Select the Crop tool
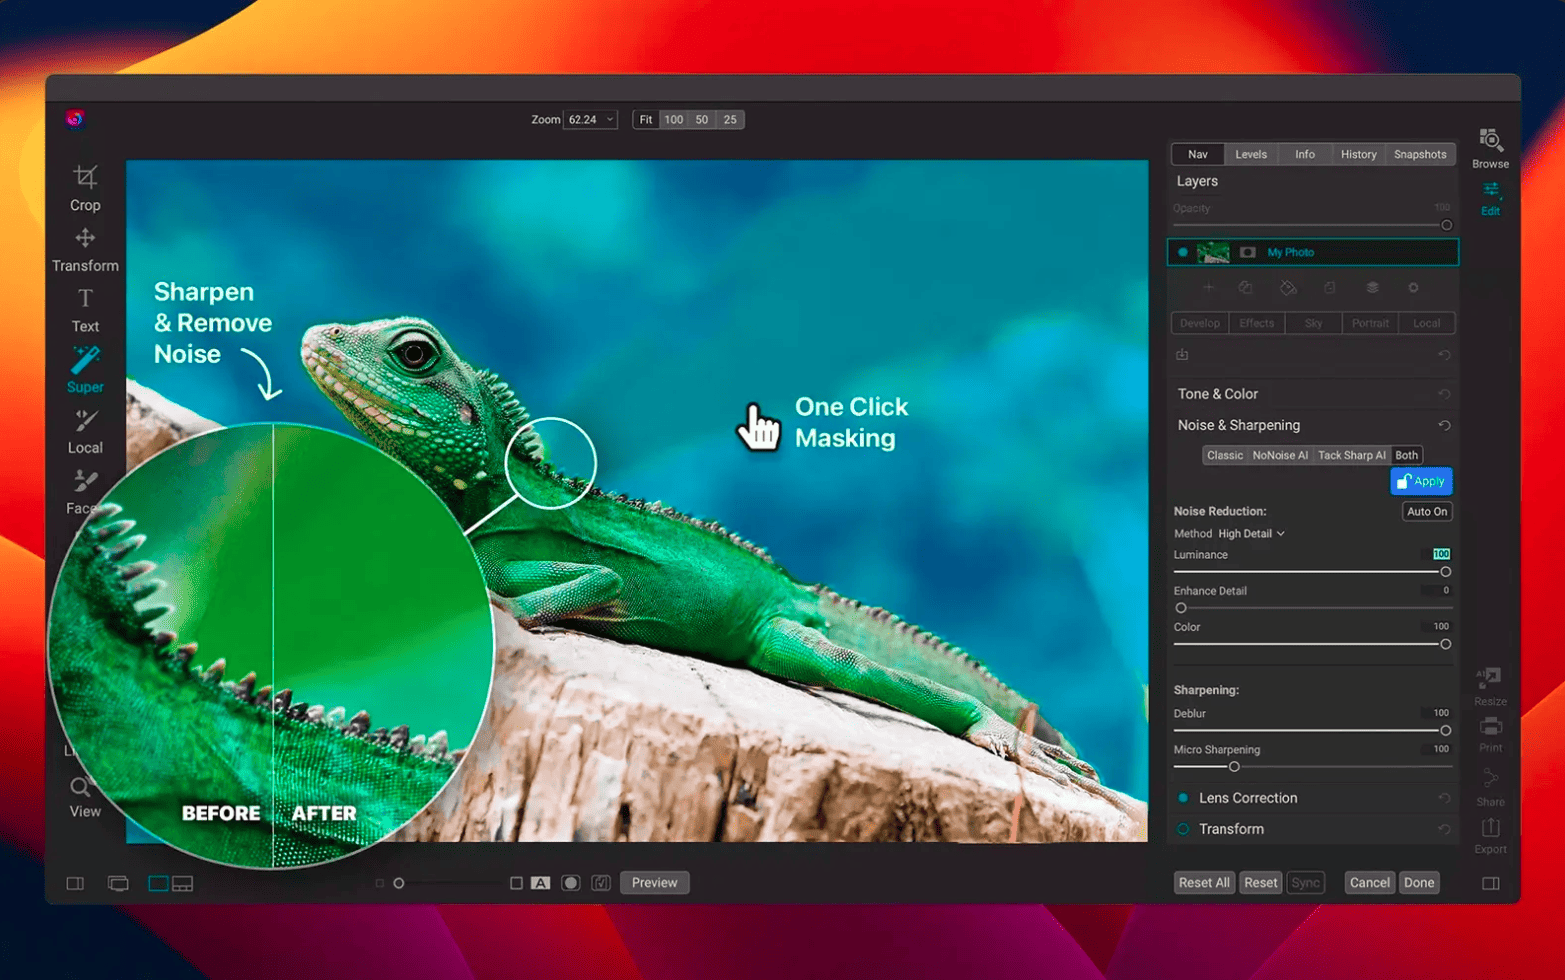The height and width of the screenshot is (980, 1565). (85, 188)
